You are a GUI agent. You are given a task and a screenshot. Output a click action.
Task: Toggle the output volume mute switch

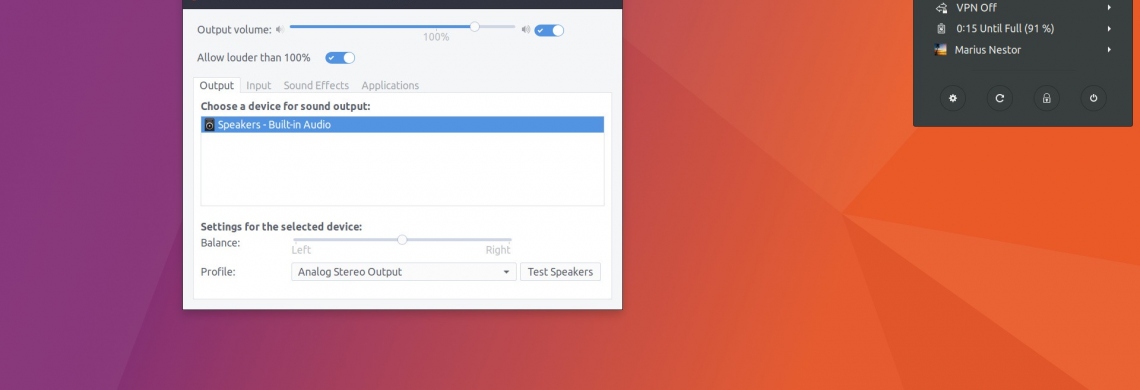tap(549, 31)
